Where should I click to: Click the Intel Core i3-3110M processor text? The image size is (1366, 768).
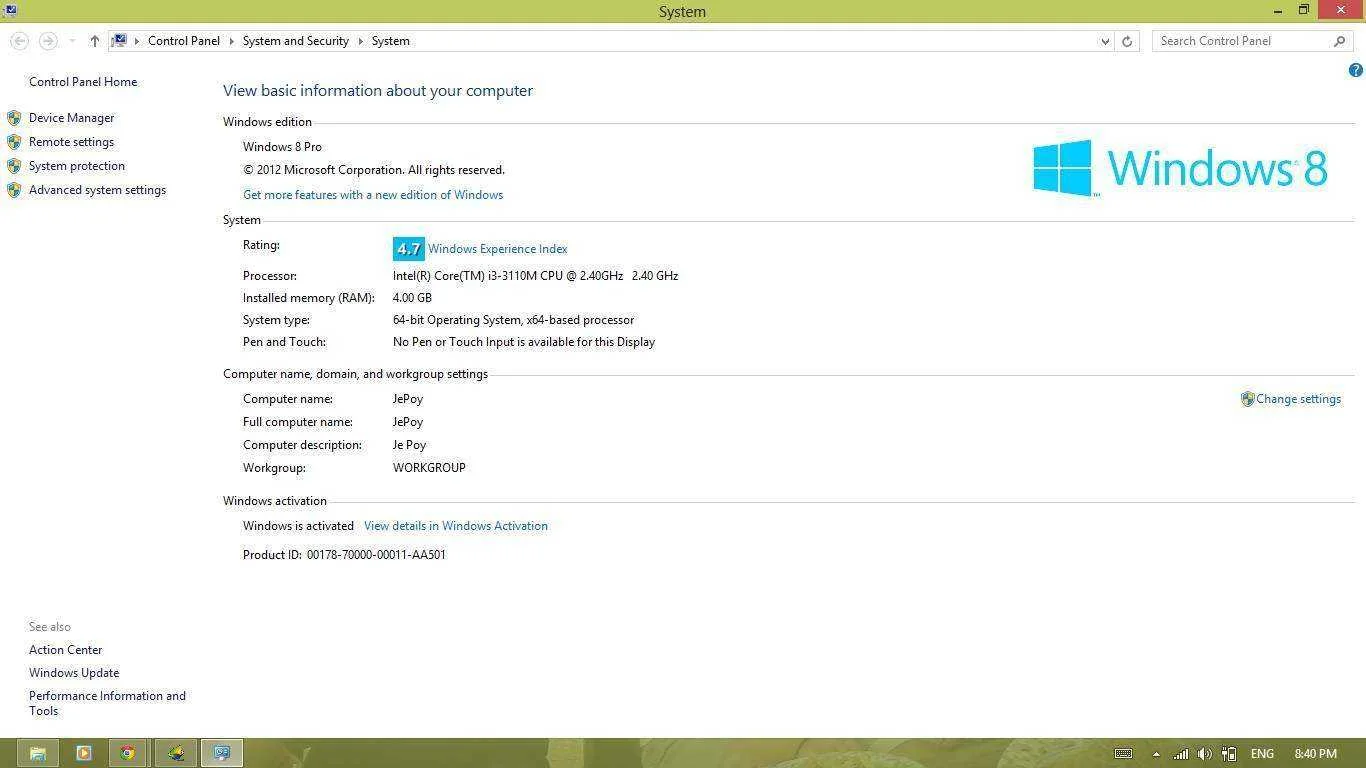coord(535,276)
